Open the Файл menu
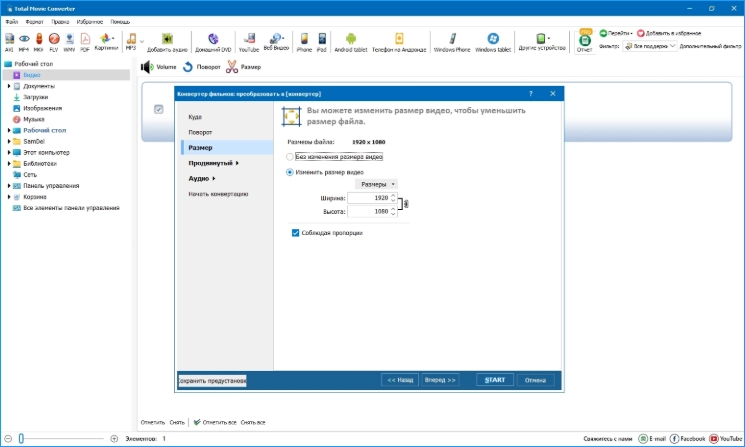 (11, 22)
